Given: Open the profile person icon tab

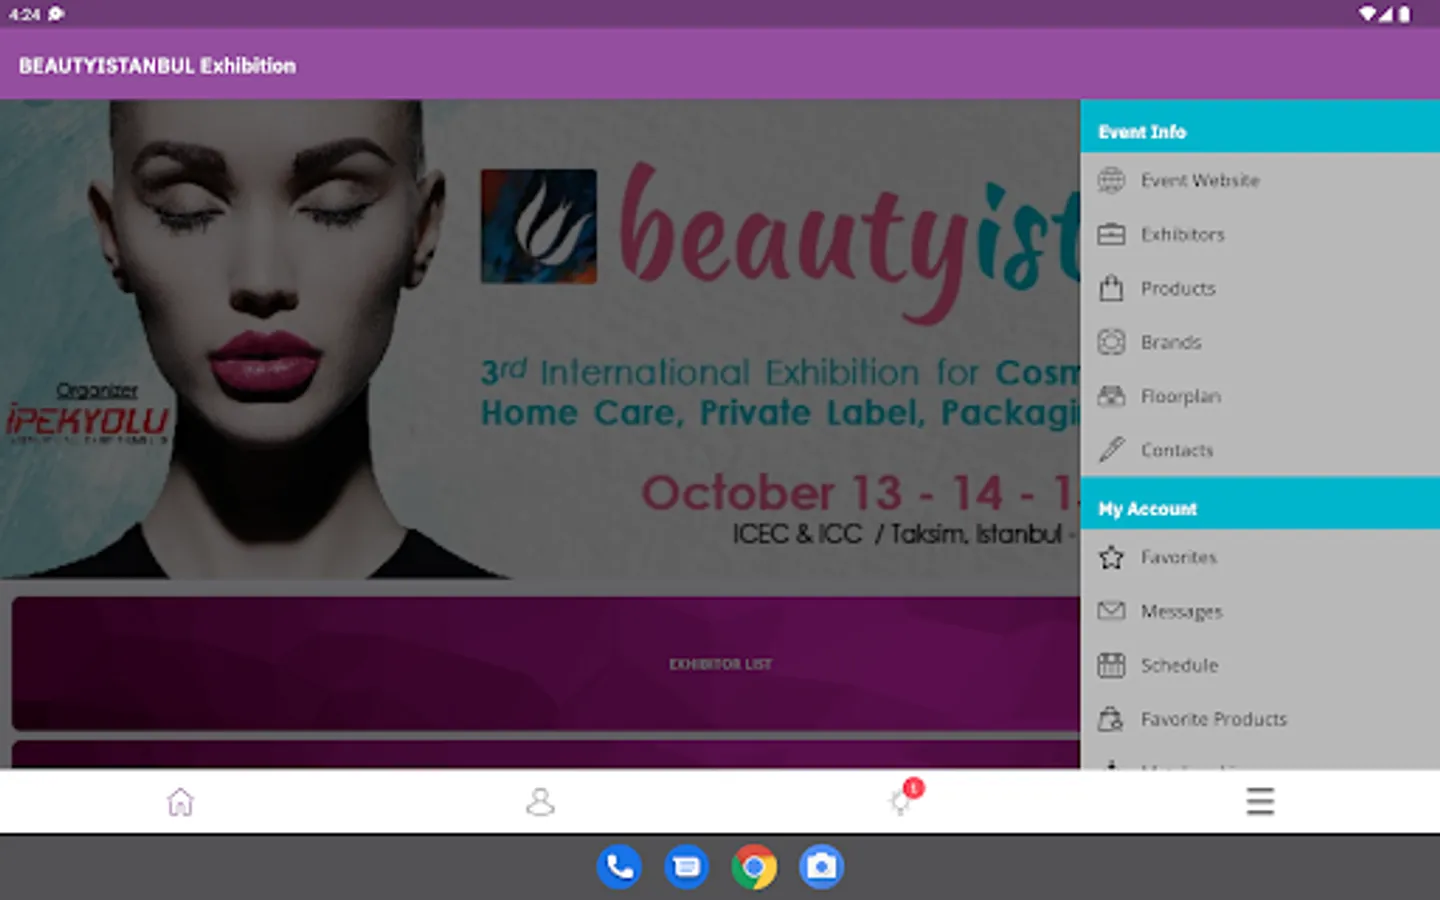Looking at the screenshot, I should pyautogui.click(x=540, y=801).
